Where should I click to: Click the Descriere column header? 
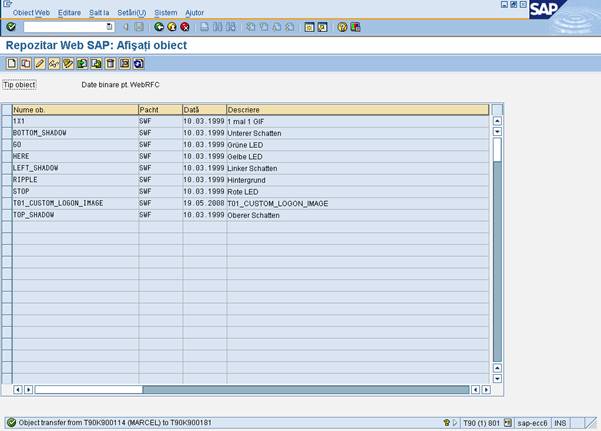358,110
